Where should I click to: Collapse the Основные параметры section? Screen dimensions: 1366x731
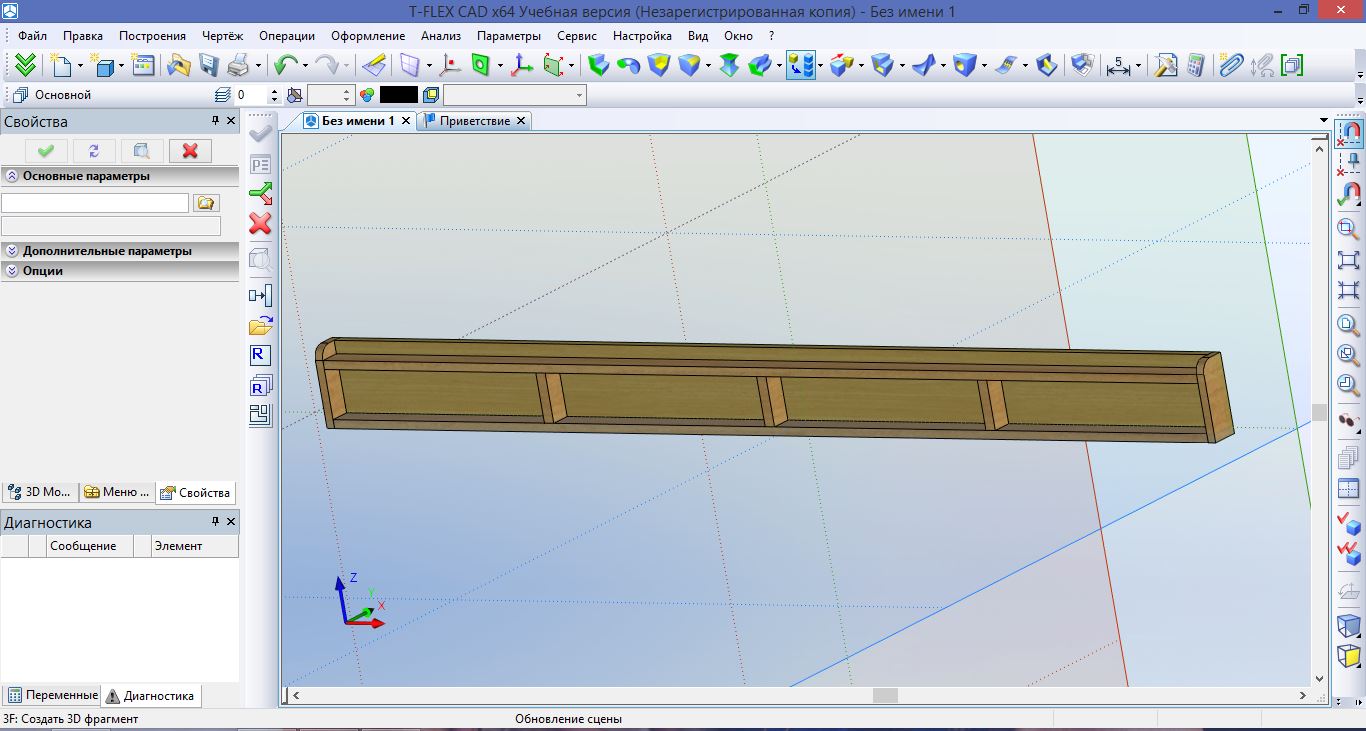click(12, 175)
